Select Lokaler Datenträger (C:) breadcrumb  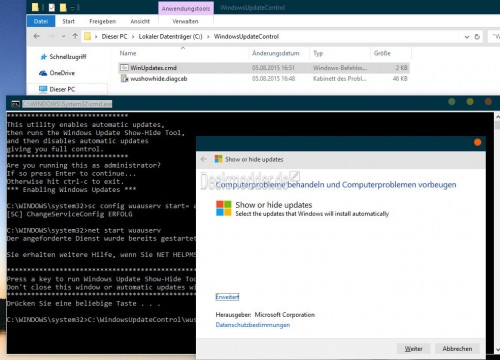point(170,36)
